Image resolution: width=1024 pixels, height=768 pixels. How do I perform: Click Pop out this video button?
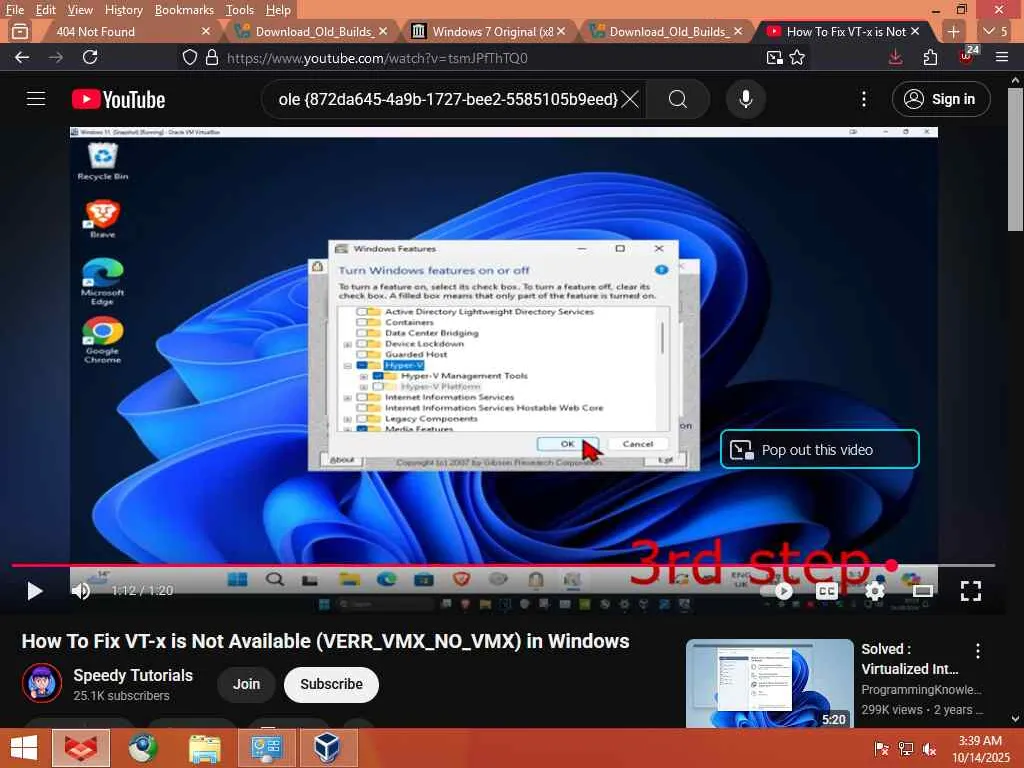820,449
